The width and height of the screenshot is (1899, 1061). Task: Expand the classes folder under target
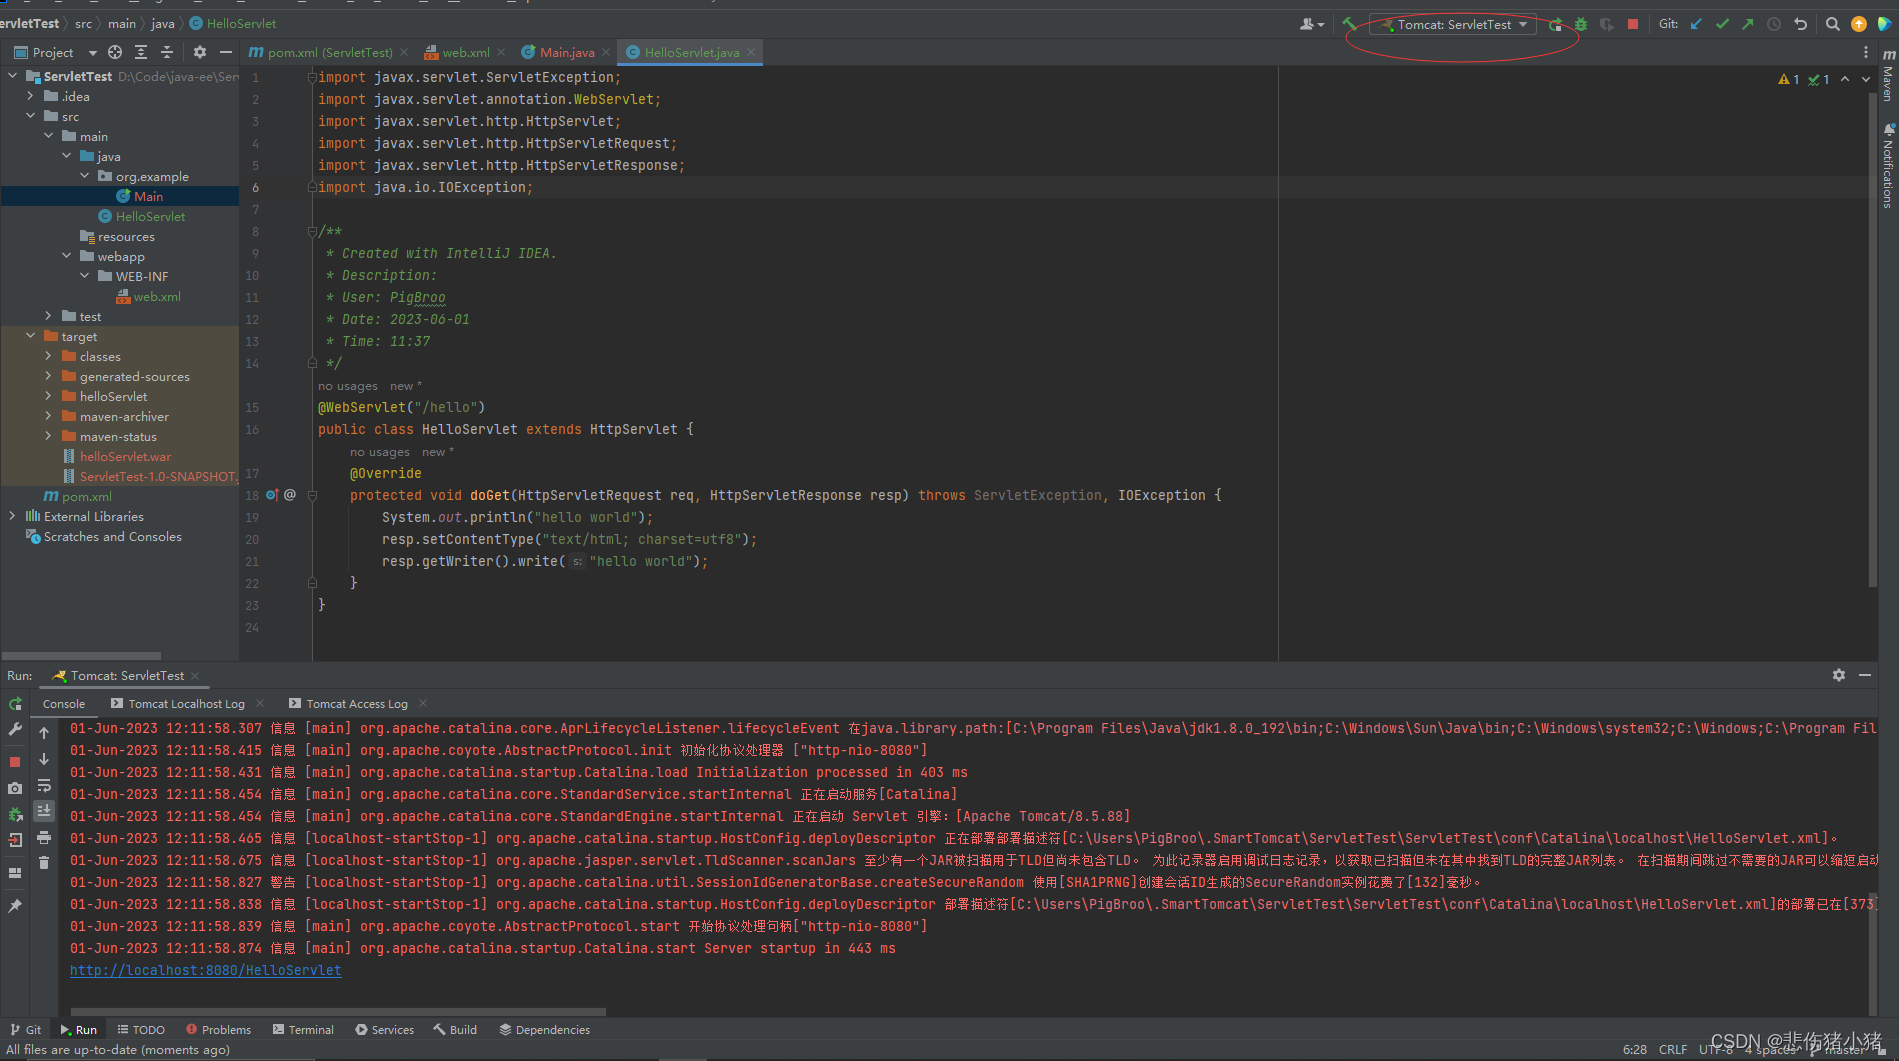pyautogui.click(x=48, y=356)
